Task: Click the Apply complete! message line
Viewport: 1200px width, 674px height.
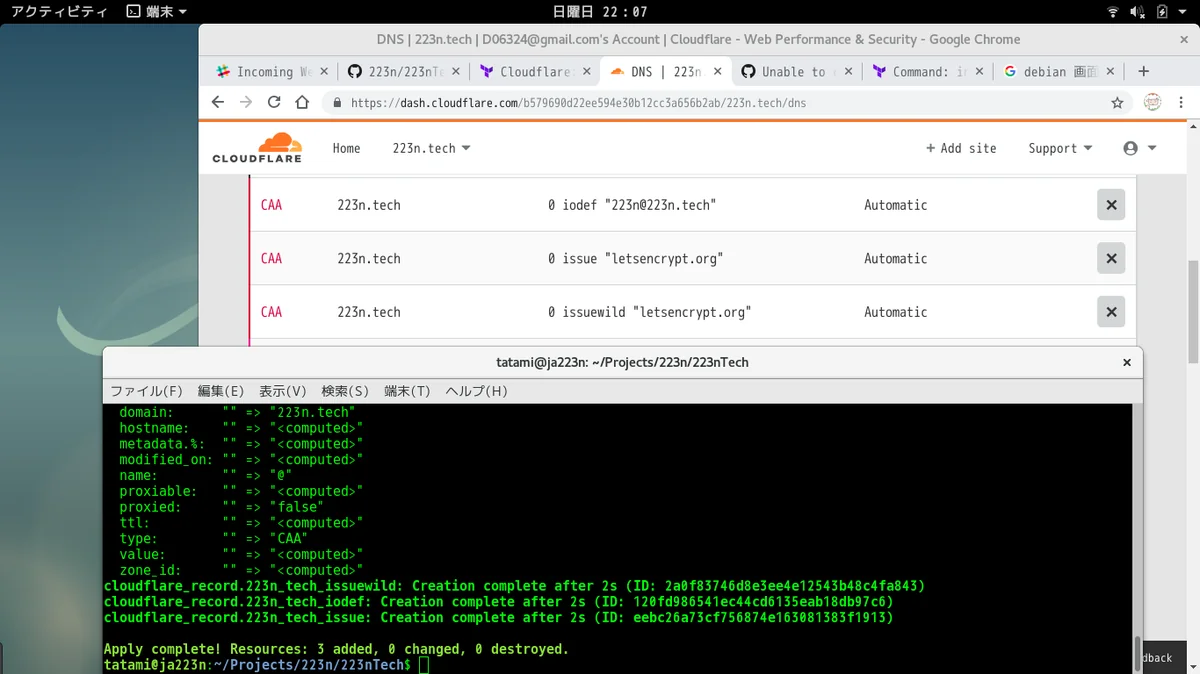Action: click(x=336, y=649)
